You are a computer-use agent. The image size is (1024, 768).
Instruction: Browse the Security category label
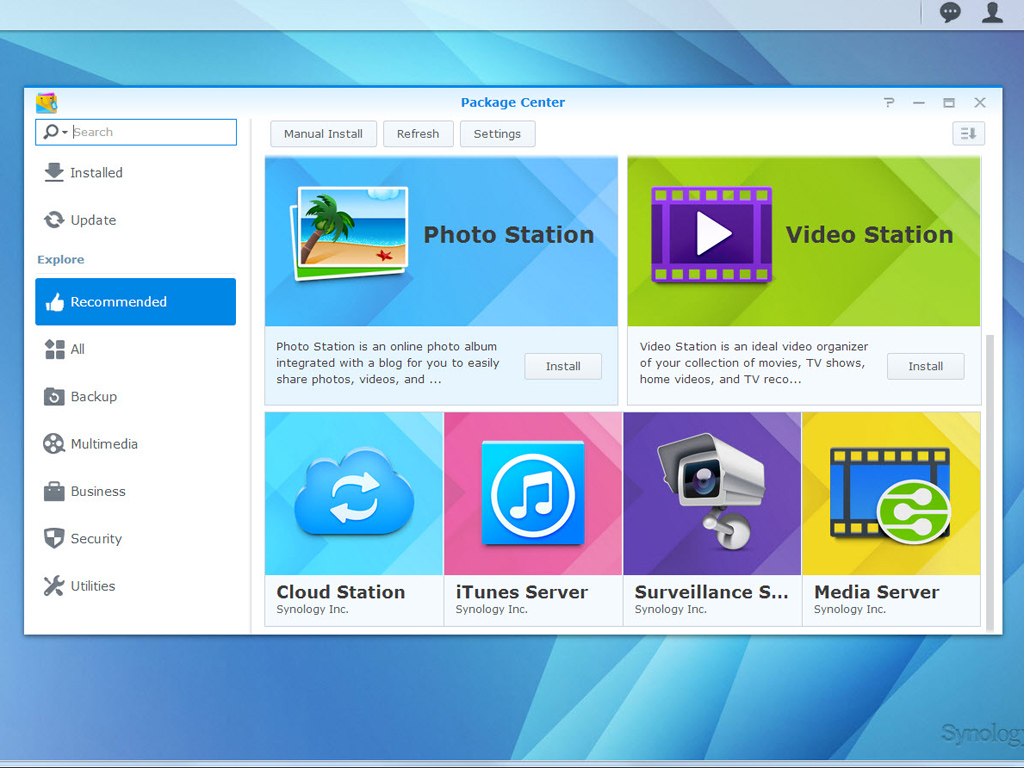click(96, 539)
